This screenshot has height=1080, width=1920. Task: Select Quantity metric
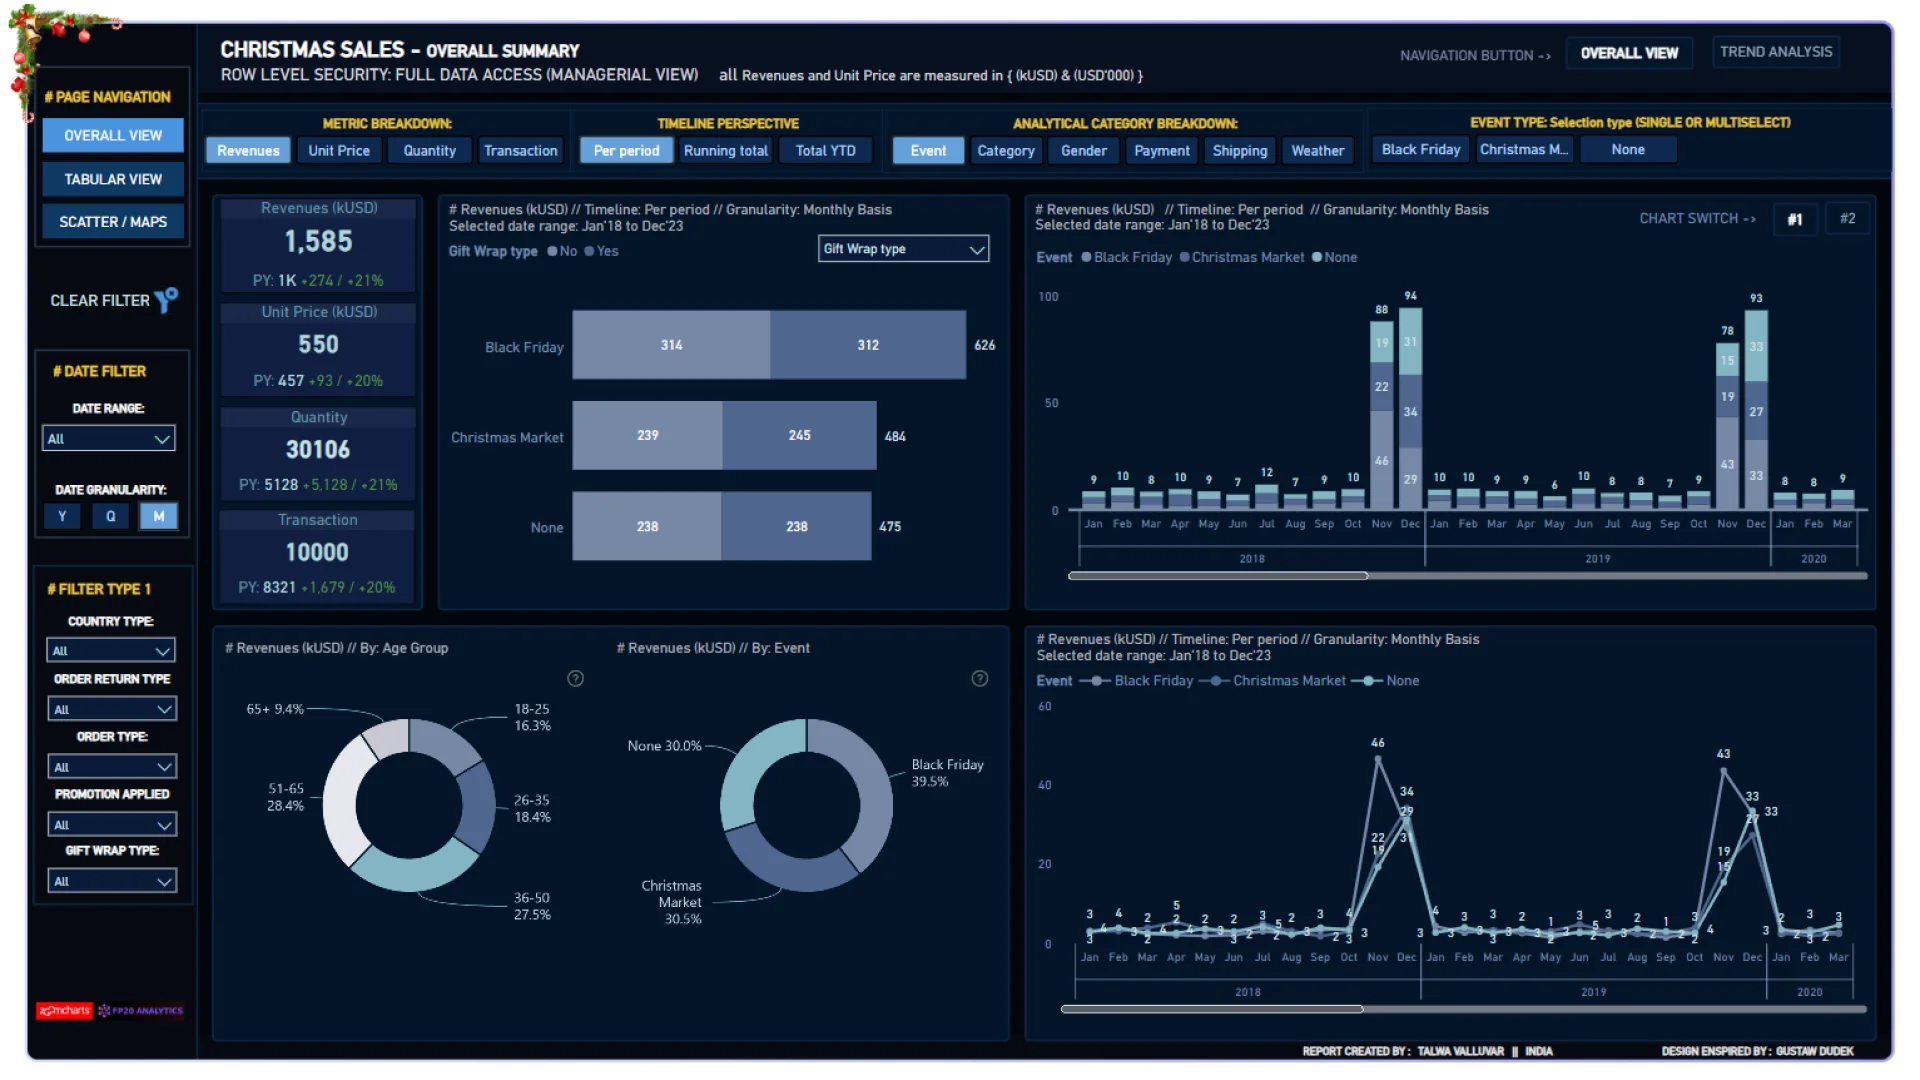point(430,151)
